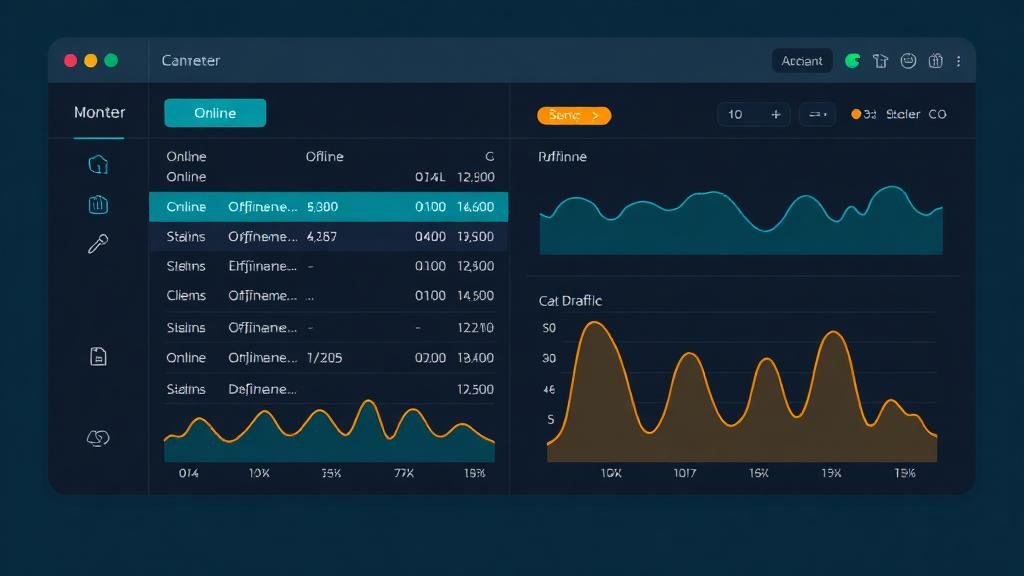Select the Monter tab in sidebar
Viewport: 1024px width, 576px height.
pyautogui.click(x=99, y=112)
